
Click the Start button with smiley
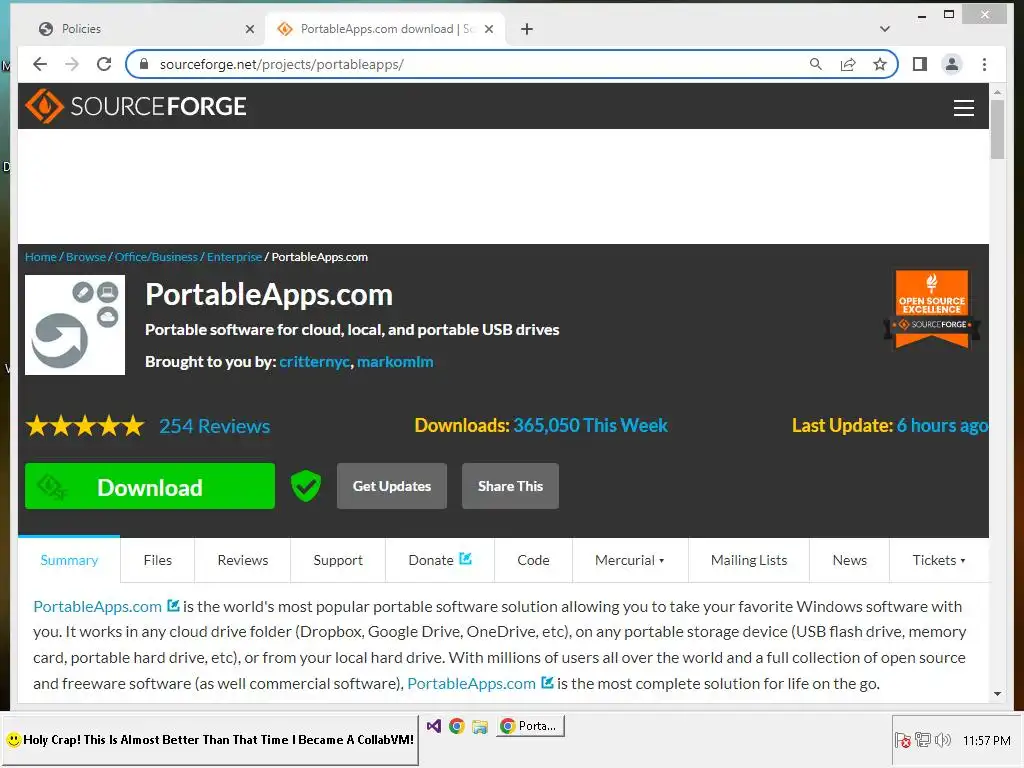click(210, 740)
